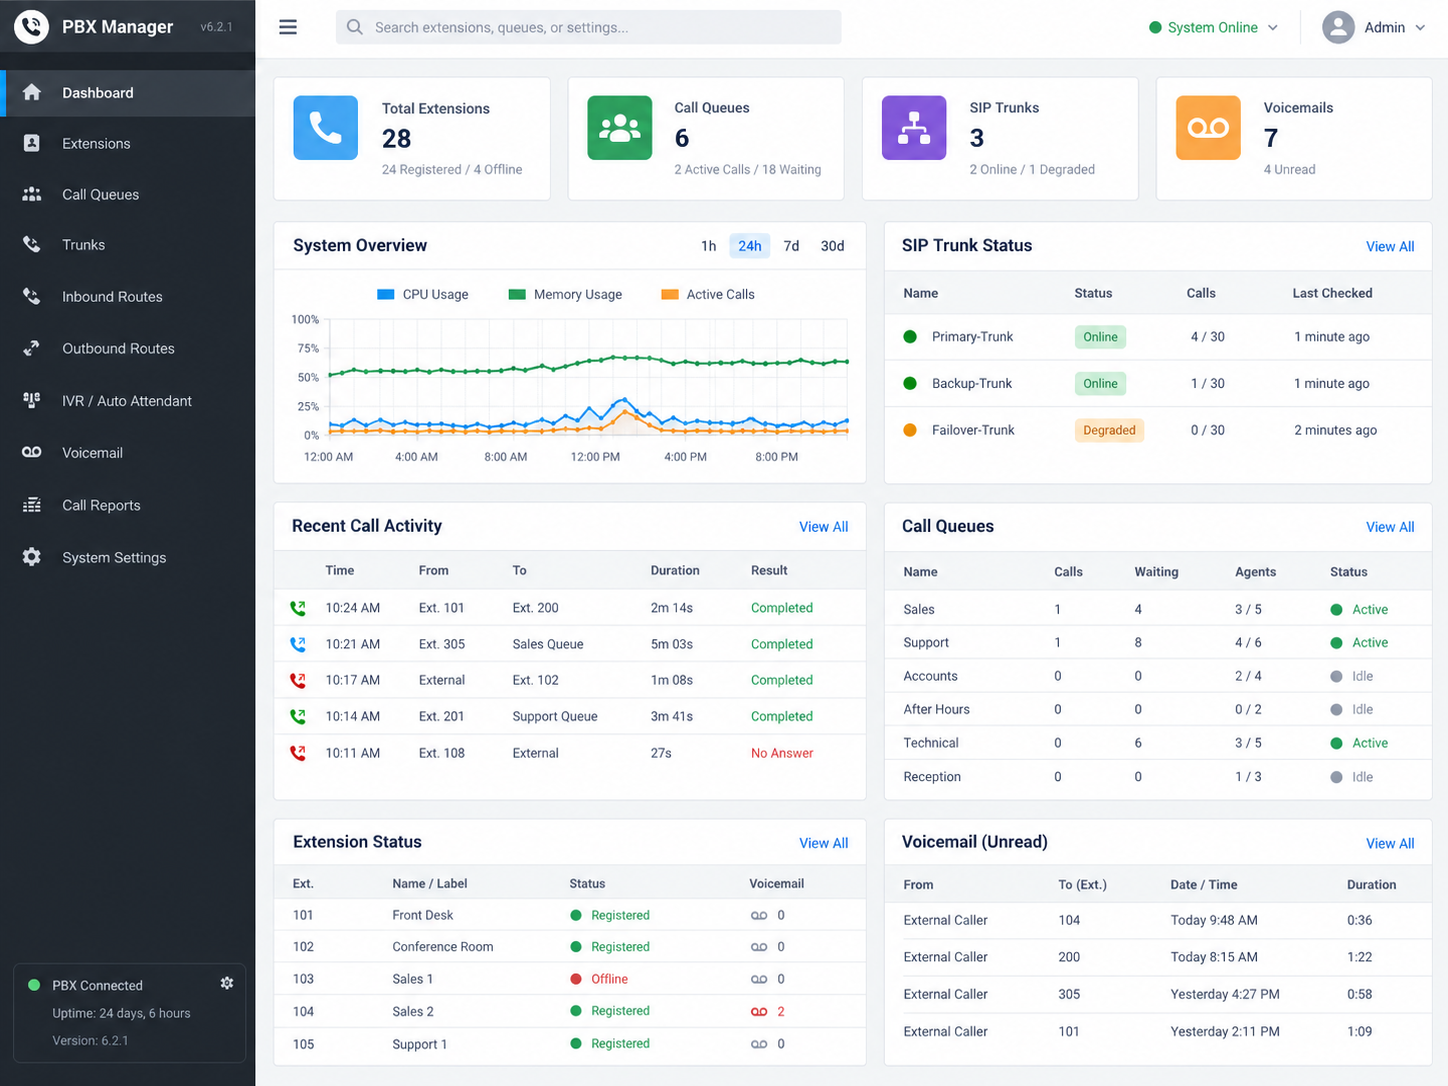Click the Total Extensions phone icon
Screen dimensions: 1448x1086
pyautogui.click(x=325, y=128)
